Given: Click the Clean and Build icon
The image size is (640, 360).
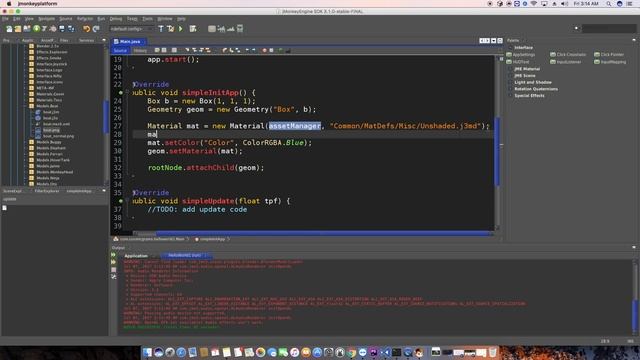Looking at the screenshot, I should click(x=171, y=29).
